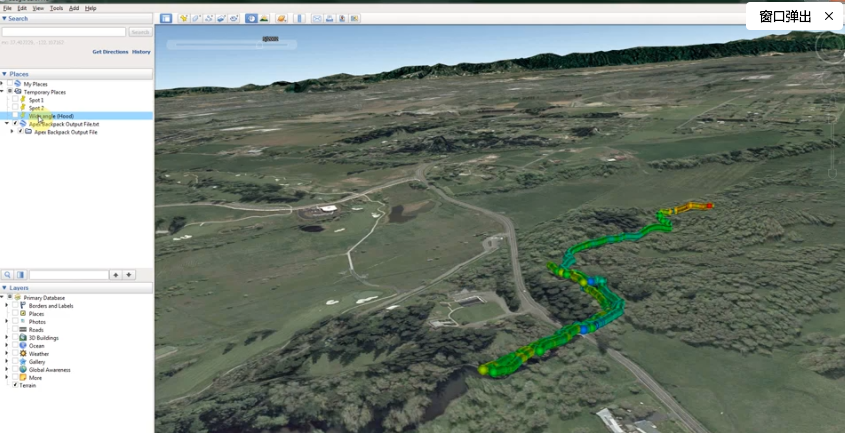This screenshot has height=433, width=845.
Task: Collapse the Places panel header
Action: (4, 74)
